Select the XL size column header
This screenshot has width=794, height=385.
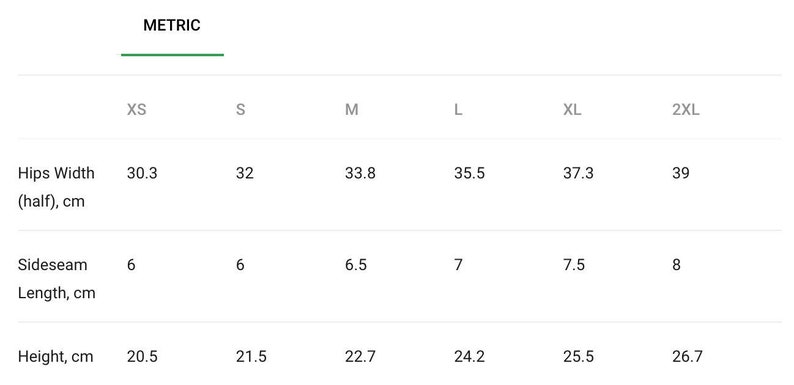[x=572, y=109]
